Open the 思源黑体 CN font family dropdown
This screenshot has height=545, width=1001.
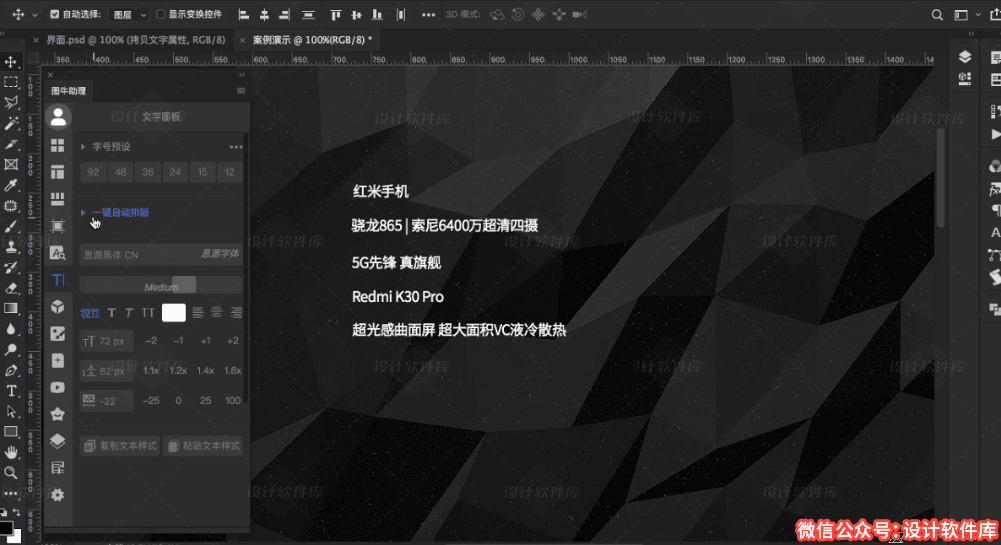click(x=161, y=254)
